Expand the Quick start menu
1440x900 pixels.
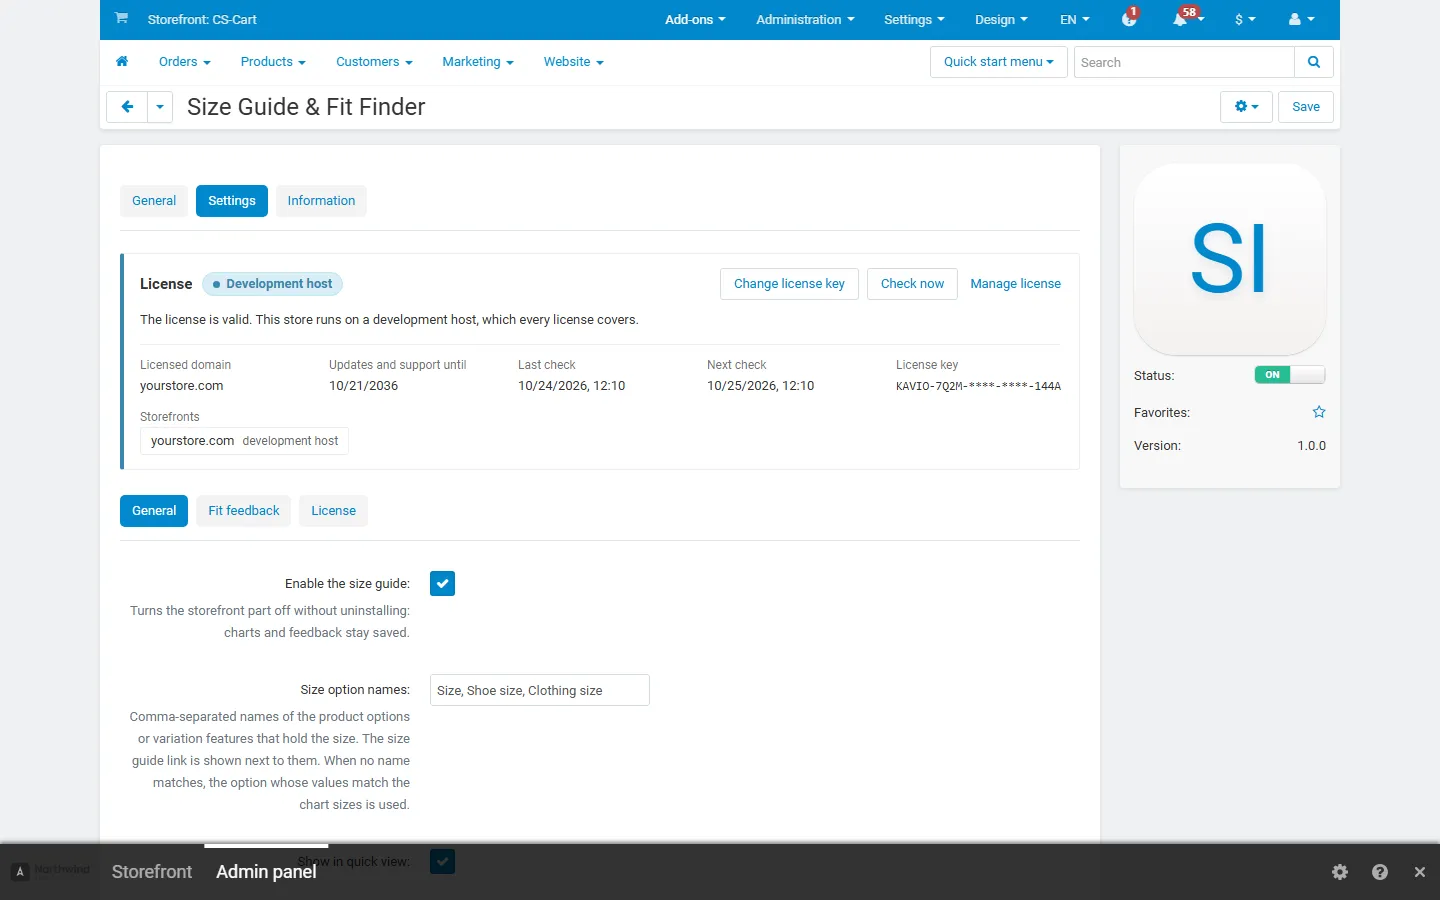(999, 62)
